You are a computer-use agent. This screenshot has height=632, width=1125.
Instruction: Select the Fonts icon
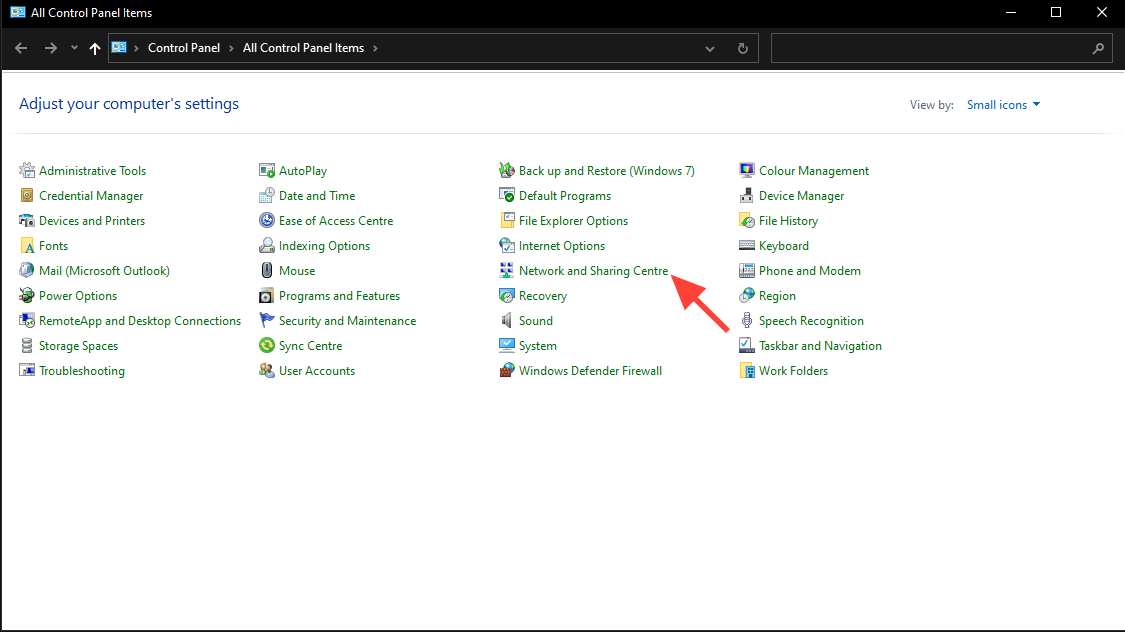tap(27, 246)
